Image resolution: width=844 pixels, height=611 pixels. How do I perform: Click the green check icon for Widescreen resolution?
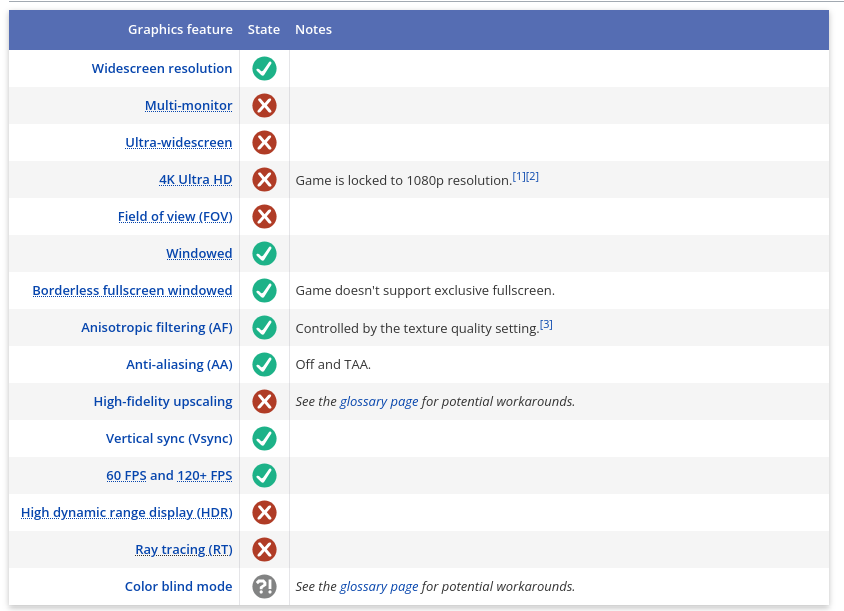(264, 68)
